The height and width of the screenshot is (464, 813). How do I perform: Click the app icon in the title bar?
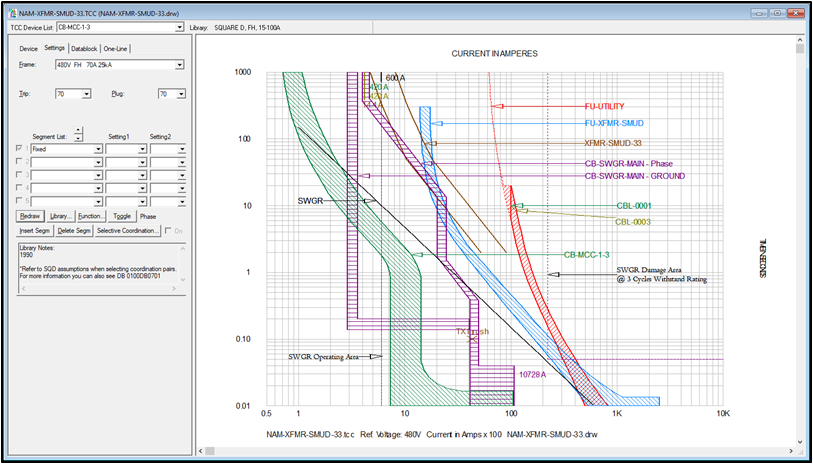pyautogui.click(x=12, y=11)
